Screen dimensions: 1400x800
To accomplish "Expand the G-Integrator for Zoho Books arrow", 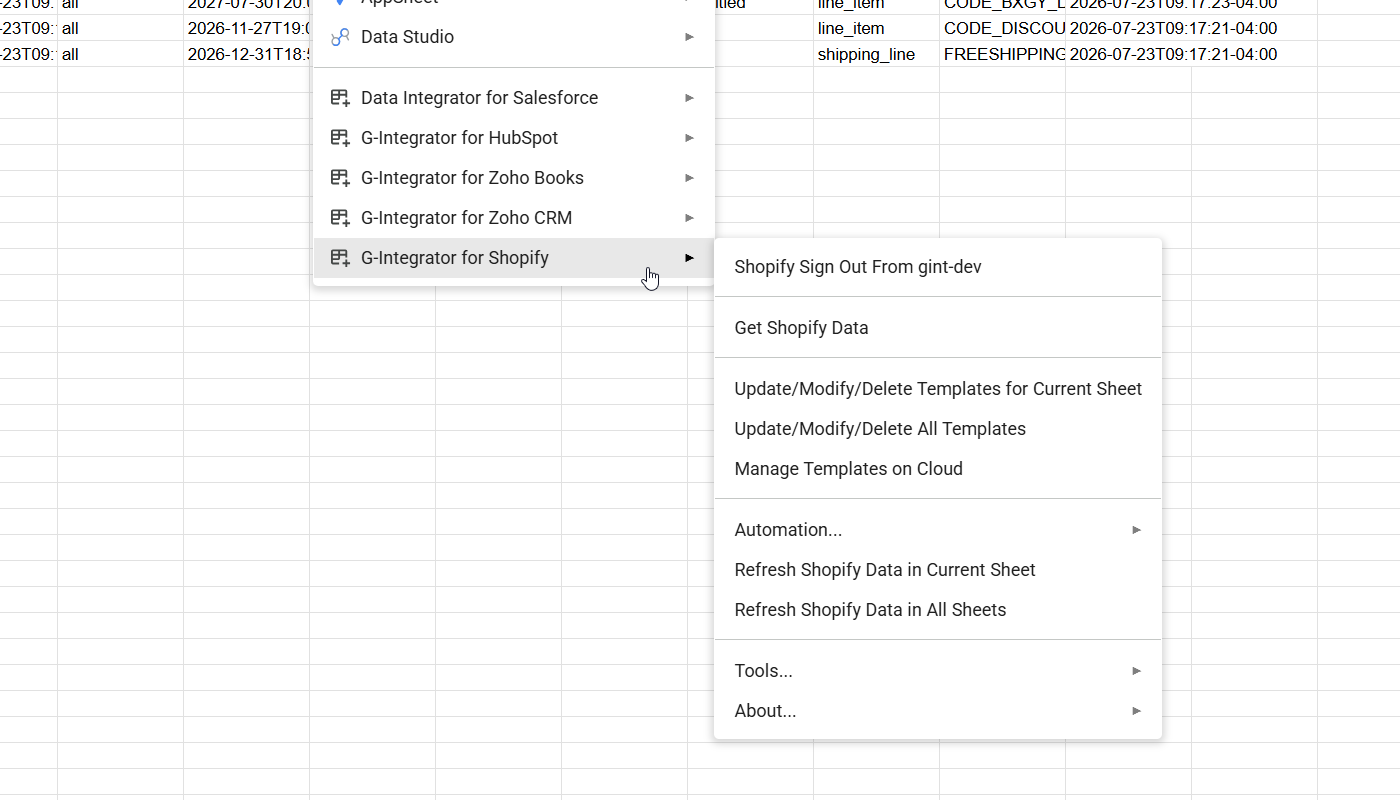I will click(689, 178).
